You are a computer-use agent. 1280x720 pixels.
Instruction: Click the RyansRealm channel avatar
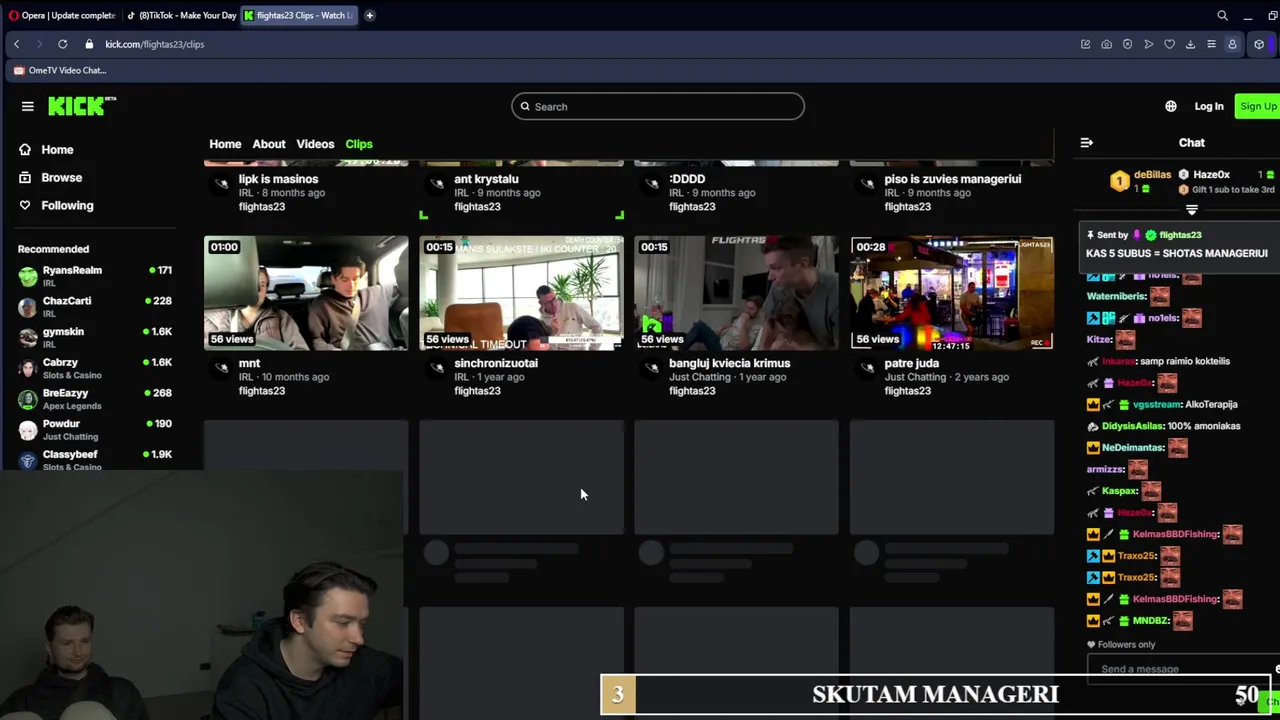[x=27, y=276]
